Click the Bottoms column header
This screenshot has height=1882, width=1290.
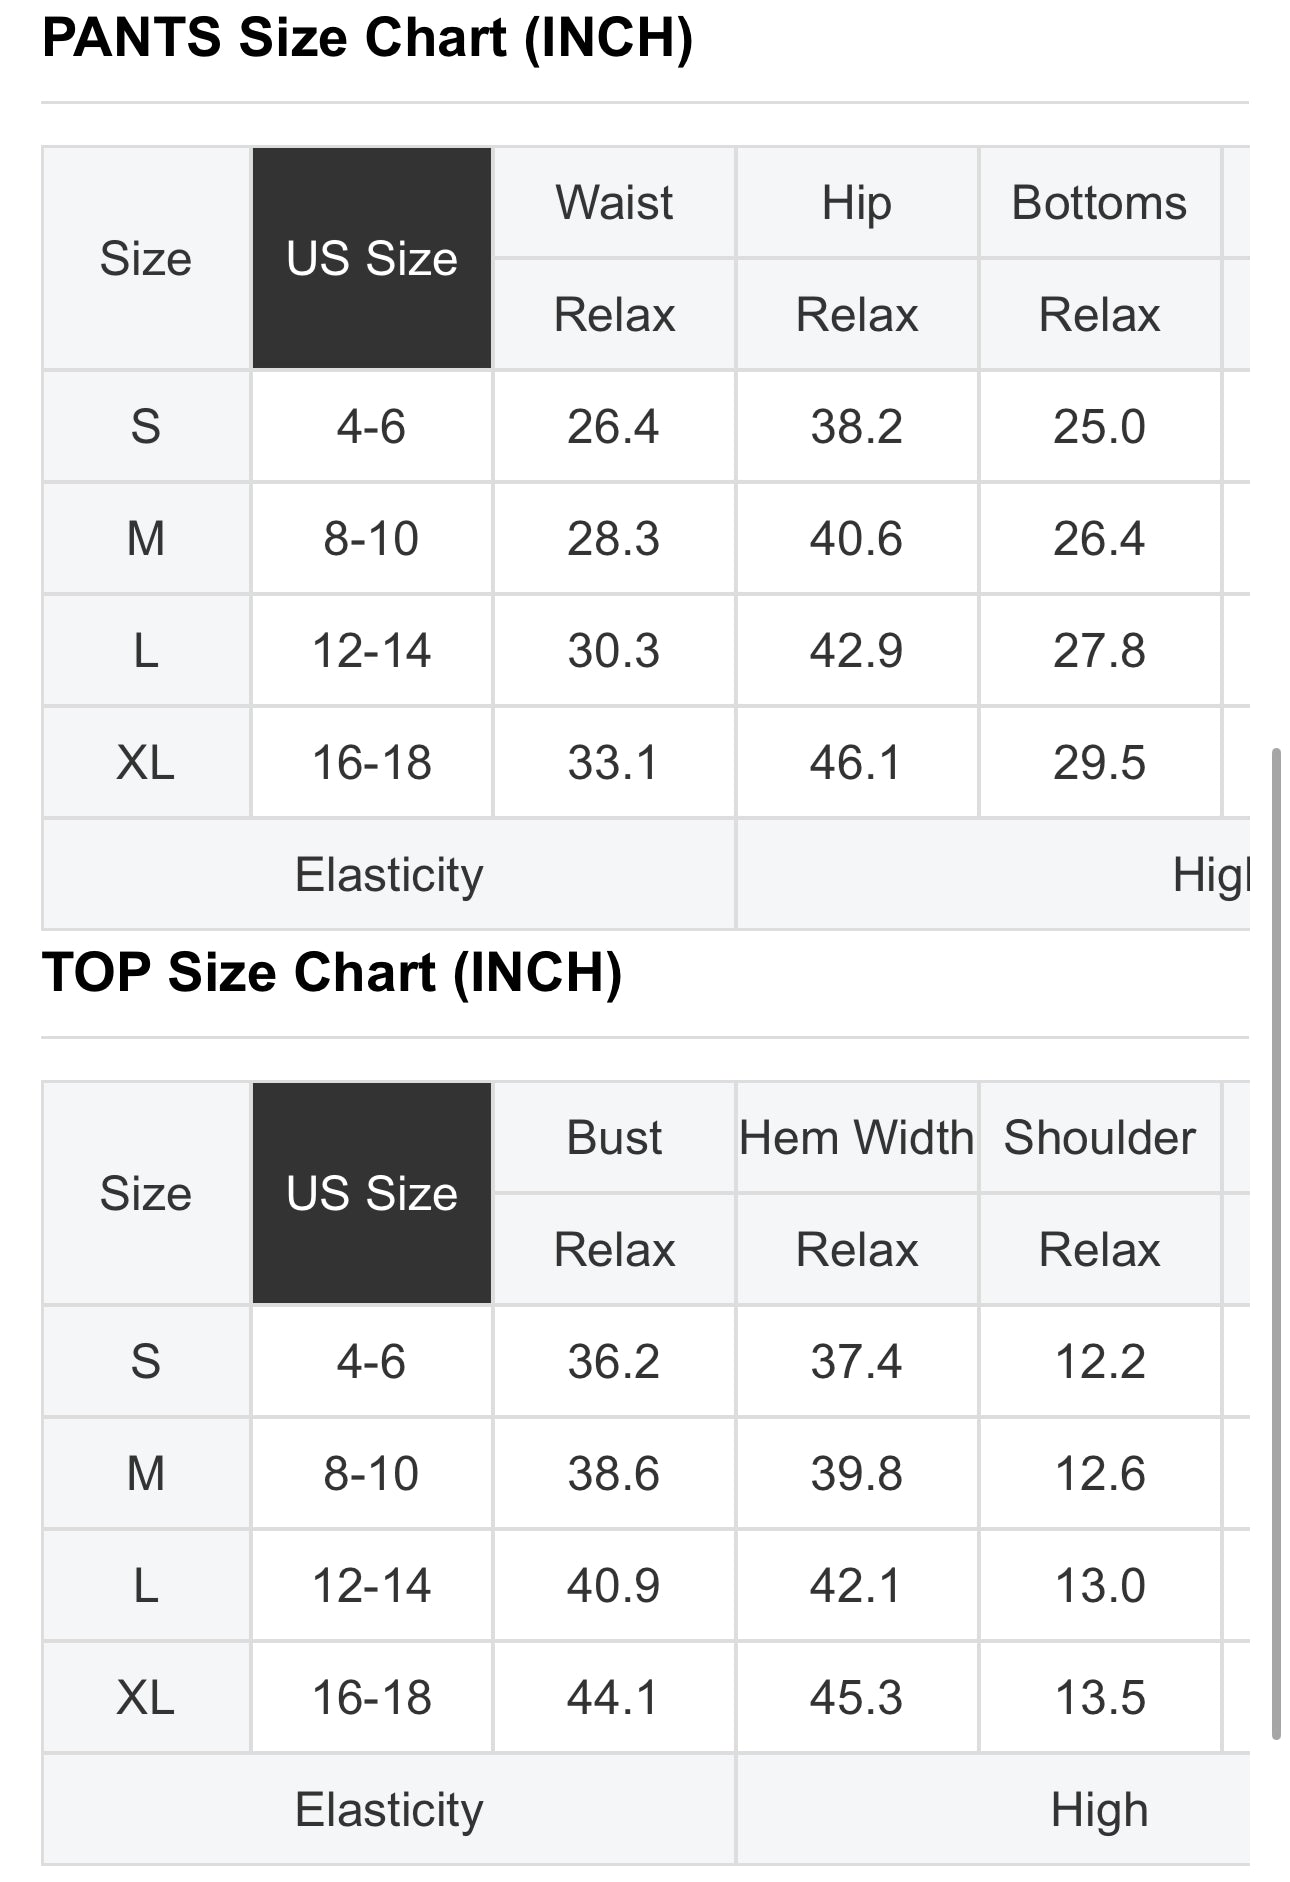[1099, 202]
